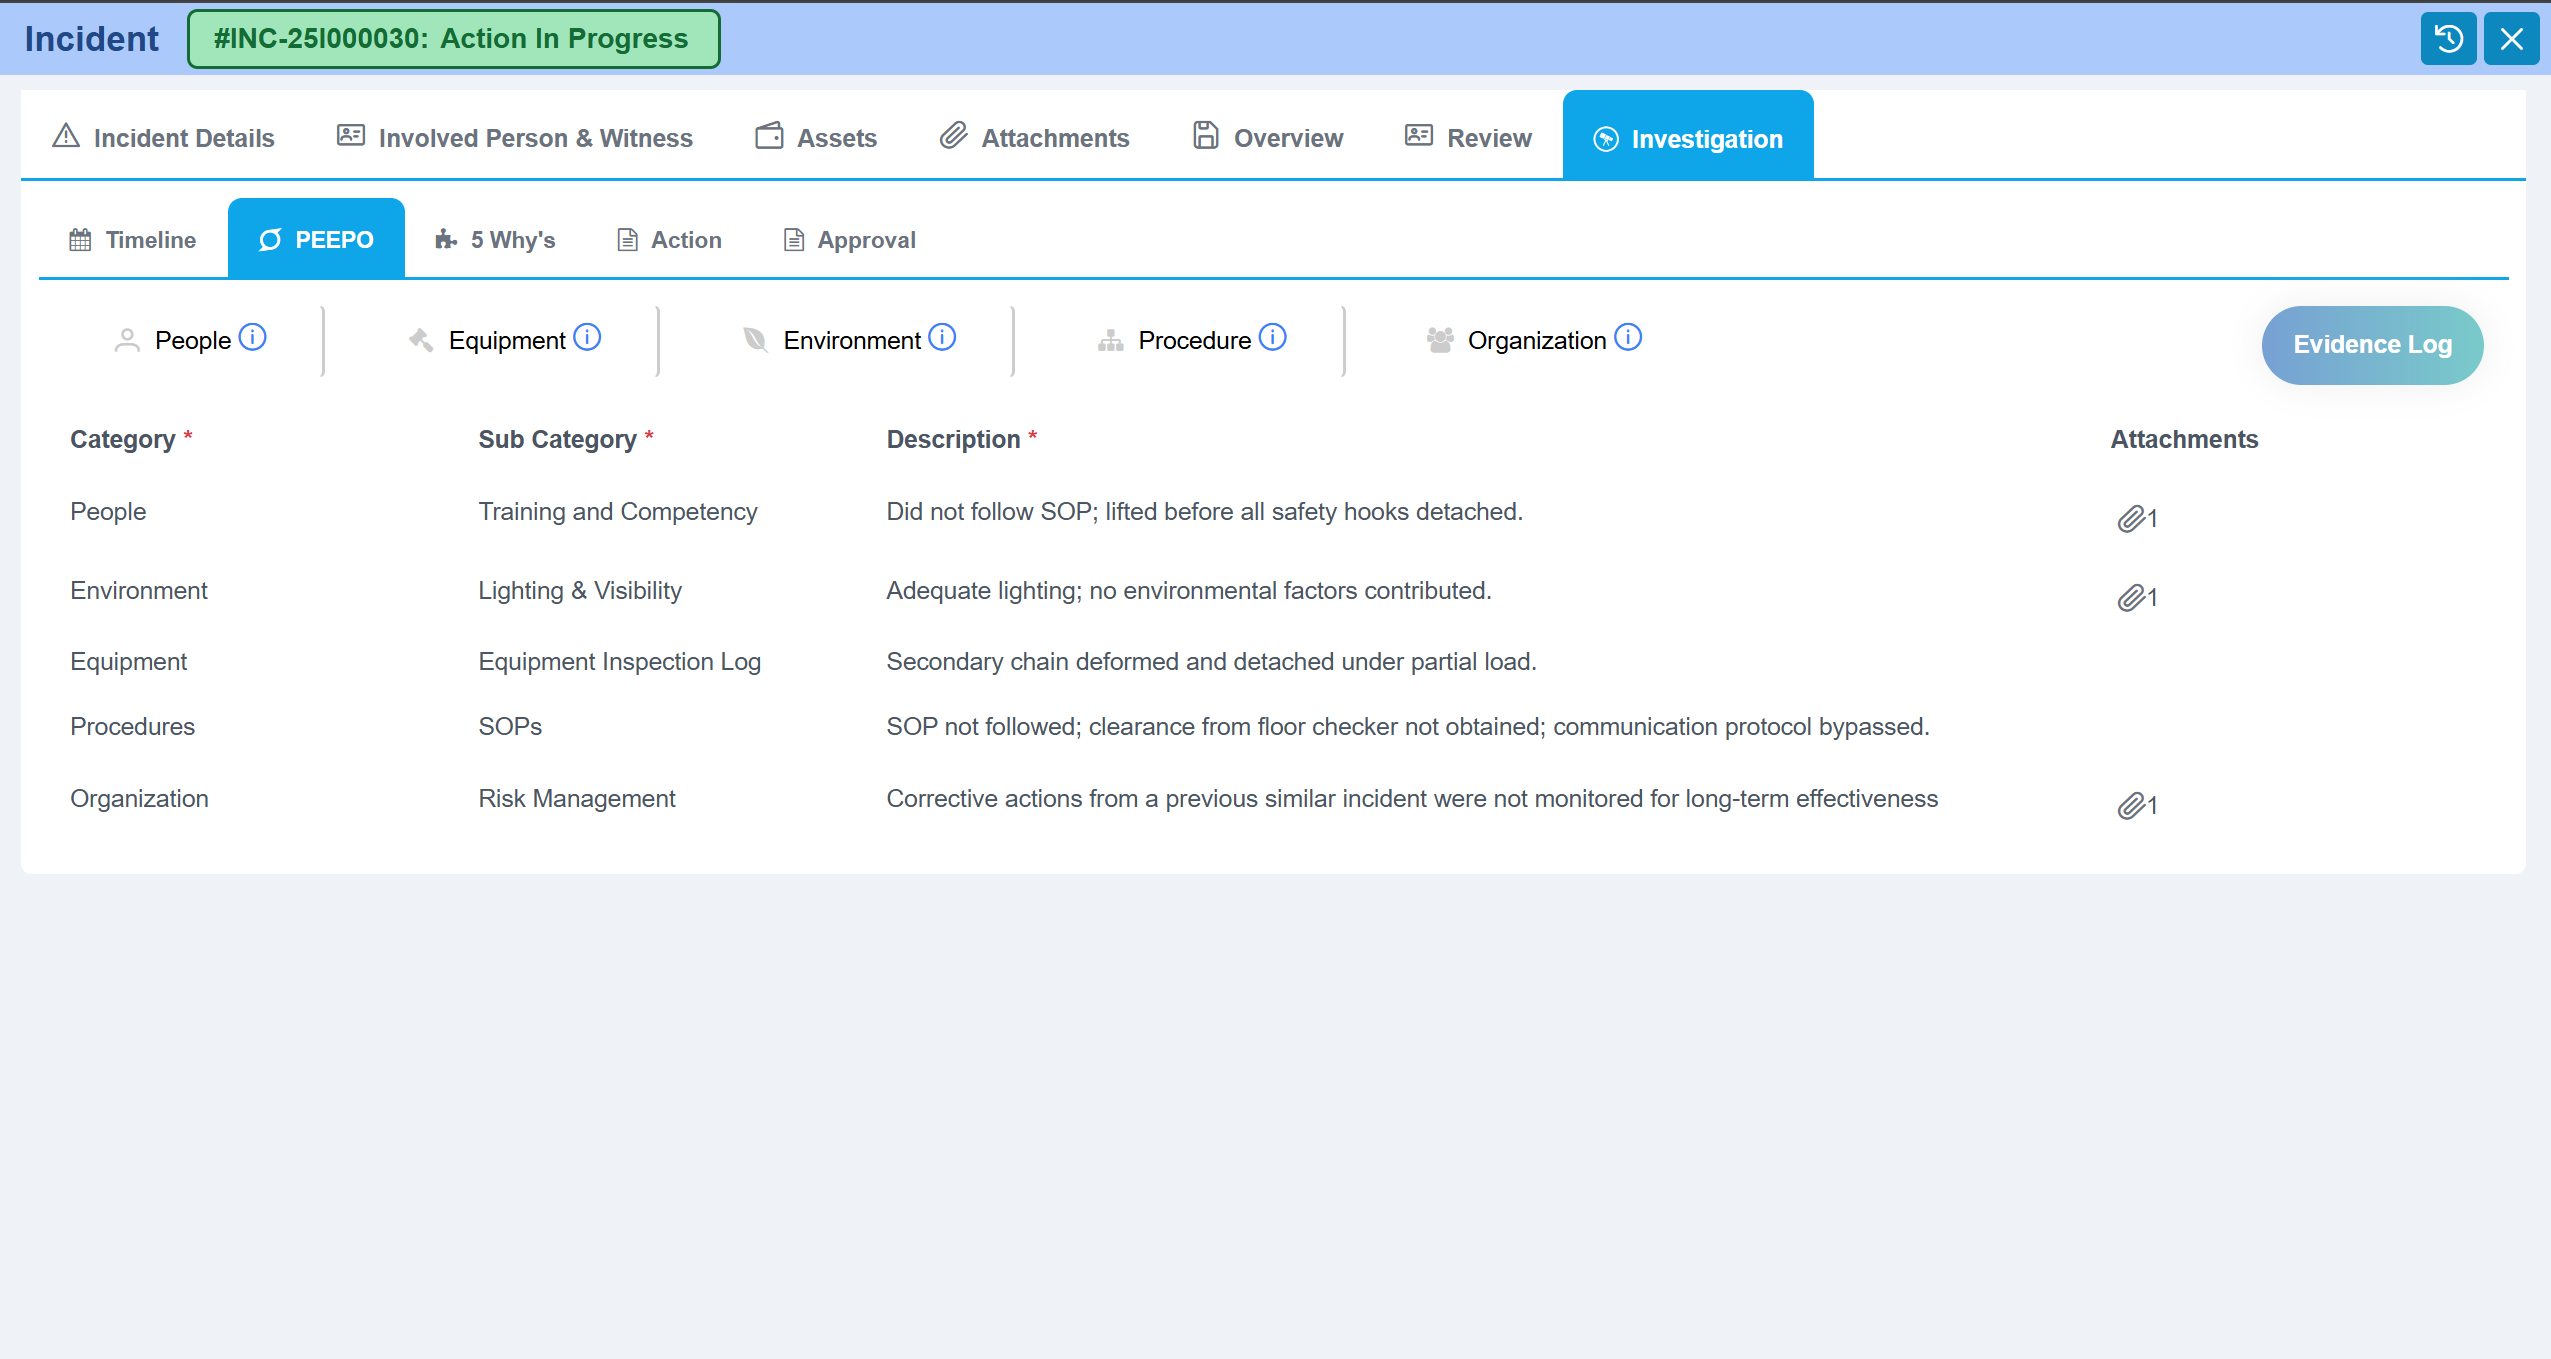Select the Organization PEEPO category

click(x=1535, y=341)
